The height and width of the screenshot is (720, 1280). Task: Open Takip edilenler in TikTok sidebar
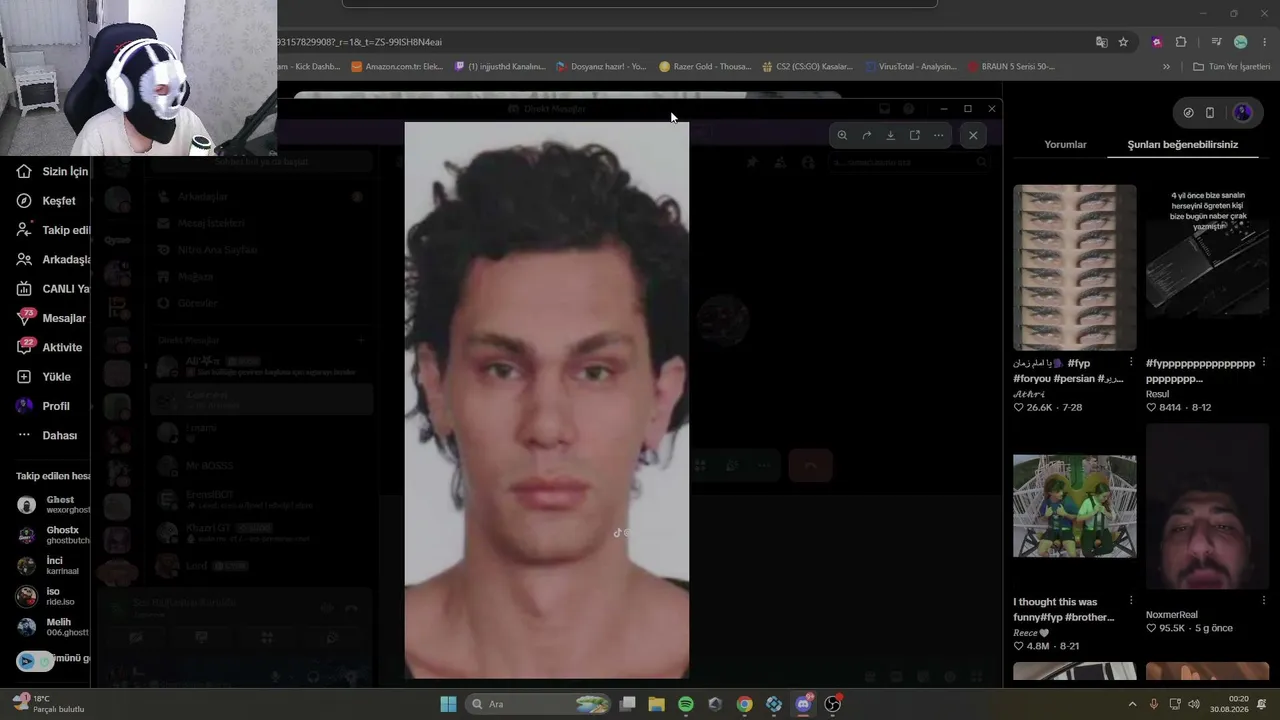(52, 230)
